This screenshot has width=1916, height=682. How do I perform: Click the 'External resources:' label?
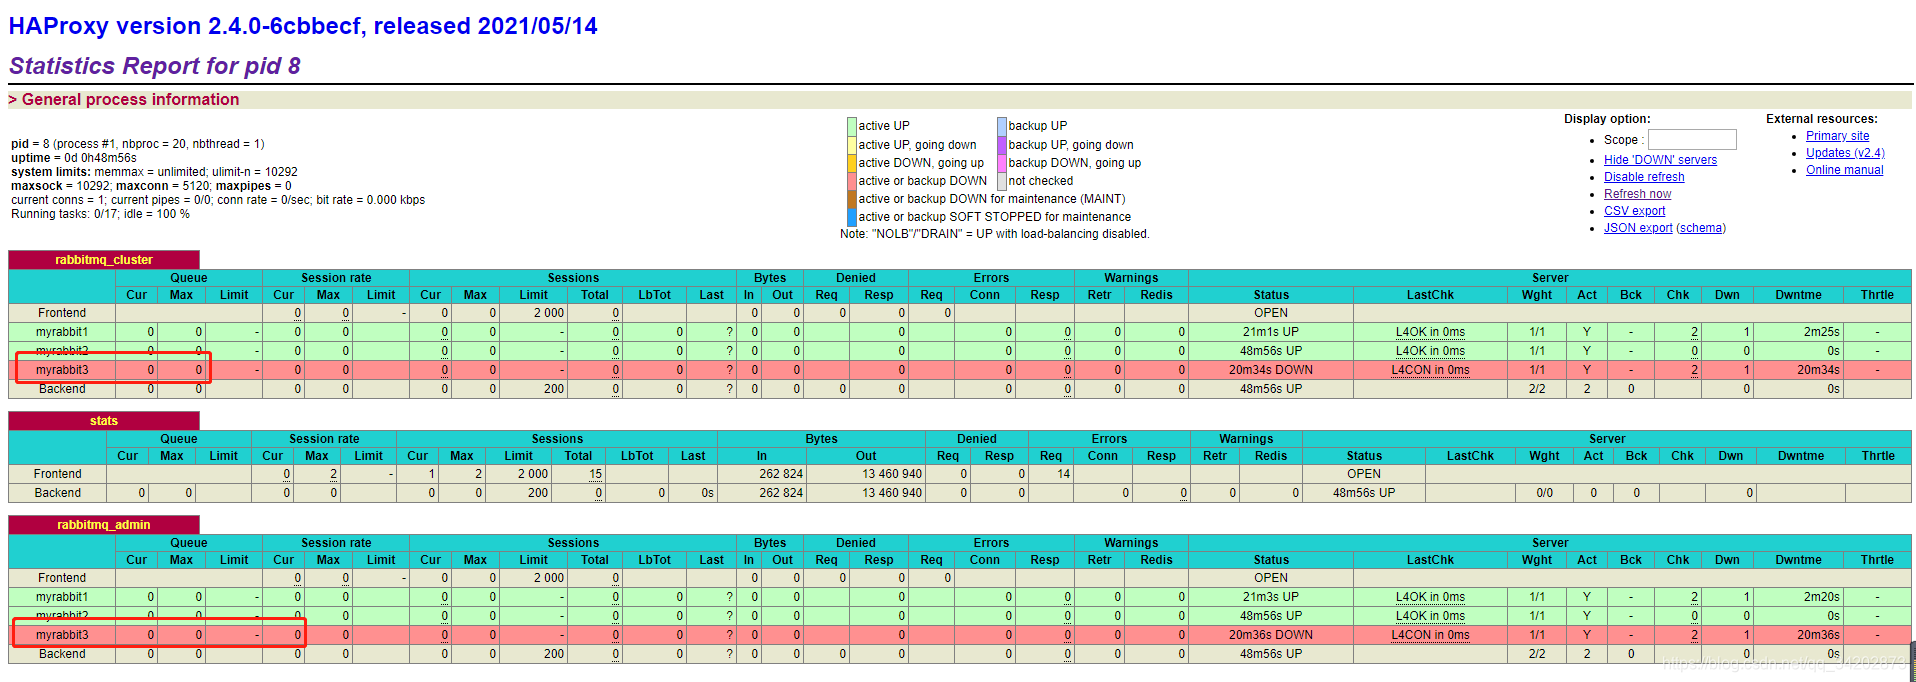pos(1822,119)
